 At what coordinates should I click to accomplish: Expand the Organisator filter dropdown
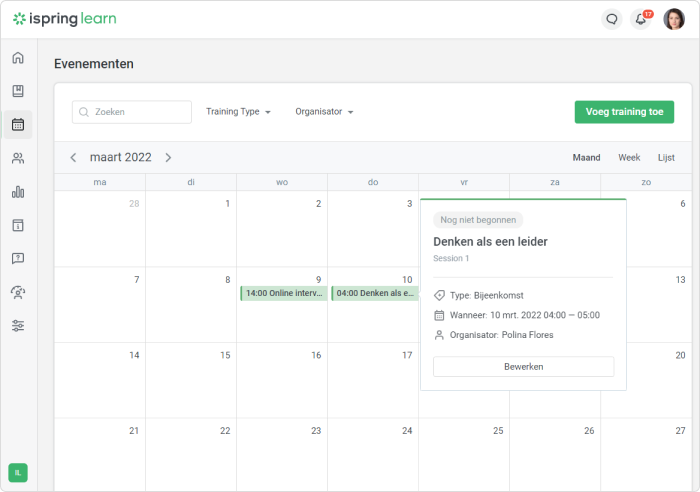click(324, 112)
